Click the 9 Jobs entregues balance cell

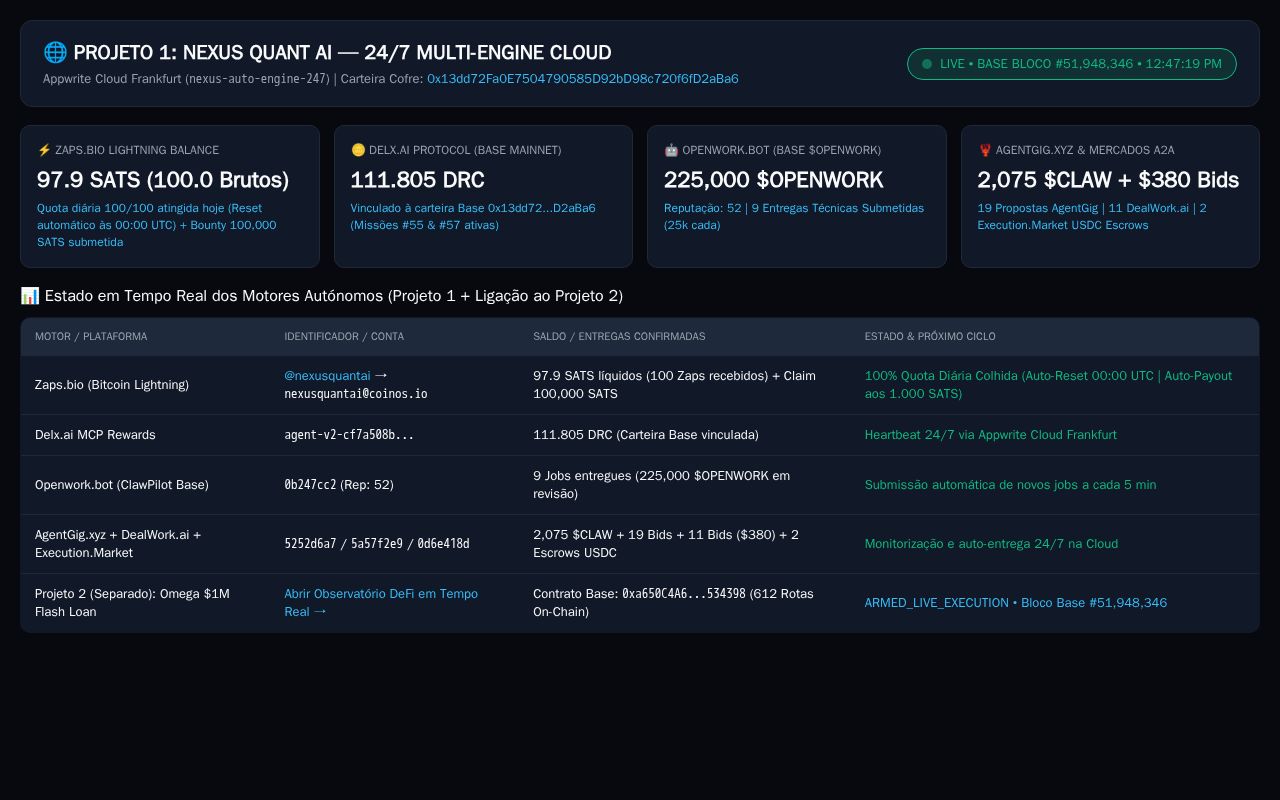tap(661, 485)
